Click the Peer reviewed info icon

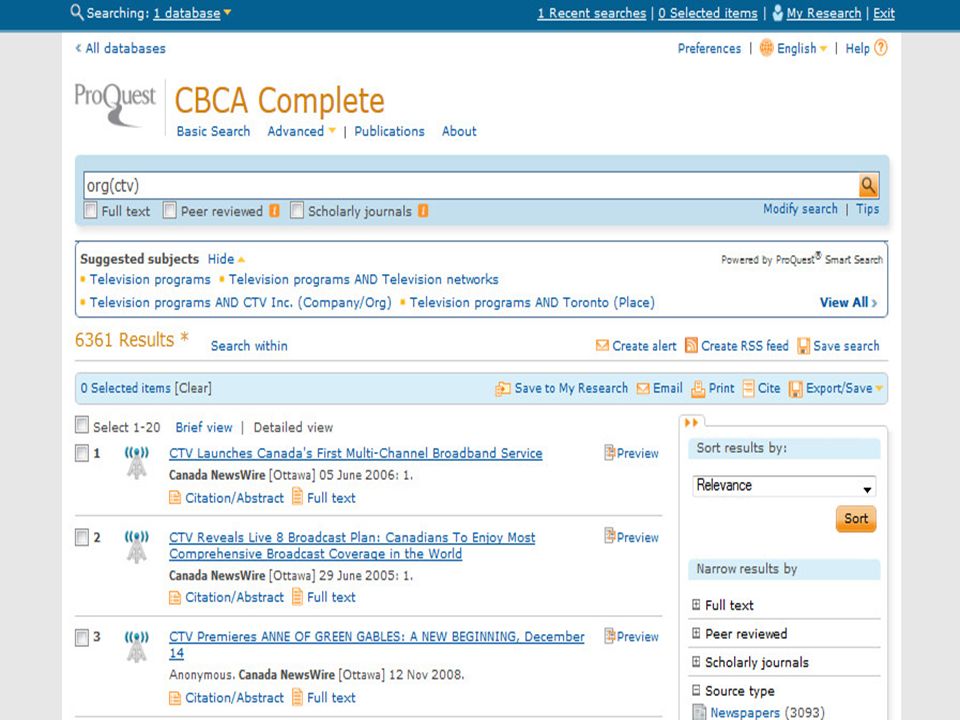pyautogui.click(x=275, y=211)
